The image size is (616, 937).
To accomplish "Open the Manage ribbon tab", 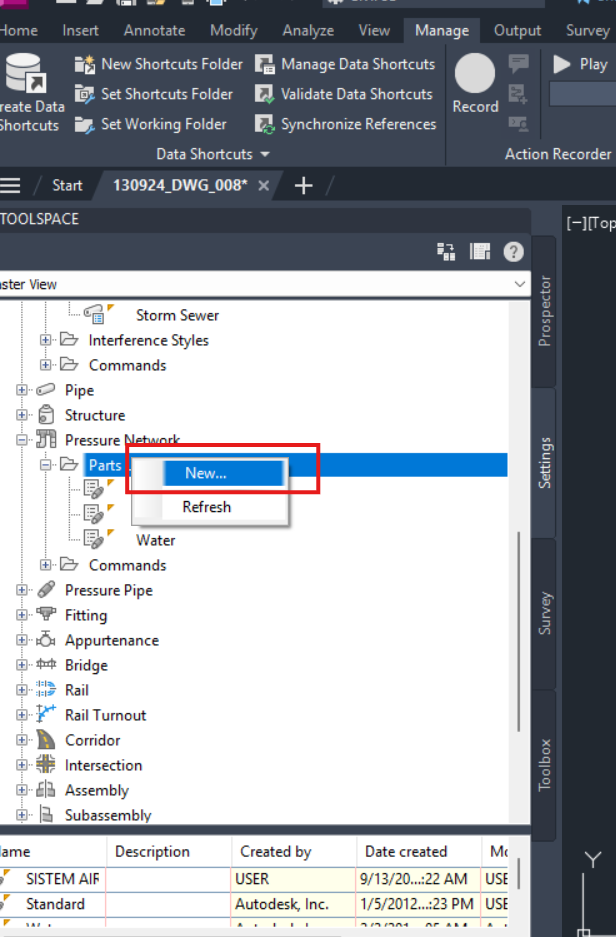I will 442,30.
